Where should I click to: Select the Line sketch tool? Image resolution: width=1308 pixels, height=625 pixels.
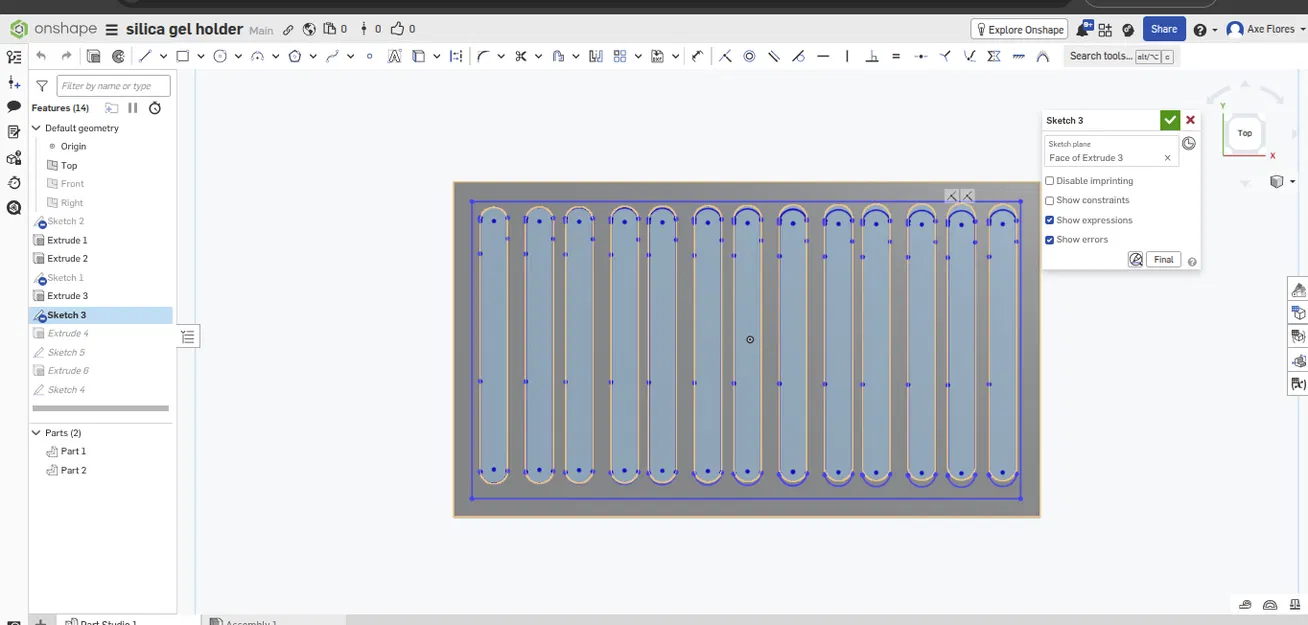145,56
